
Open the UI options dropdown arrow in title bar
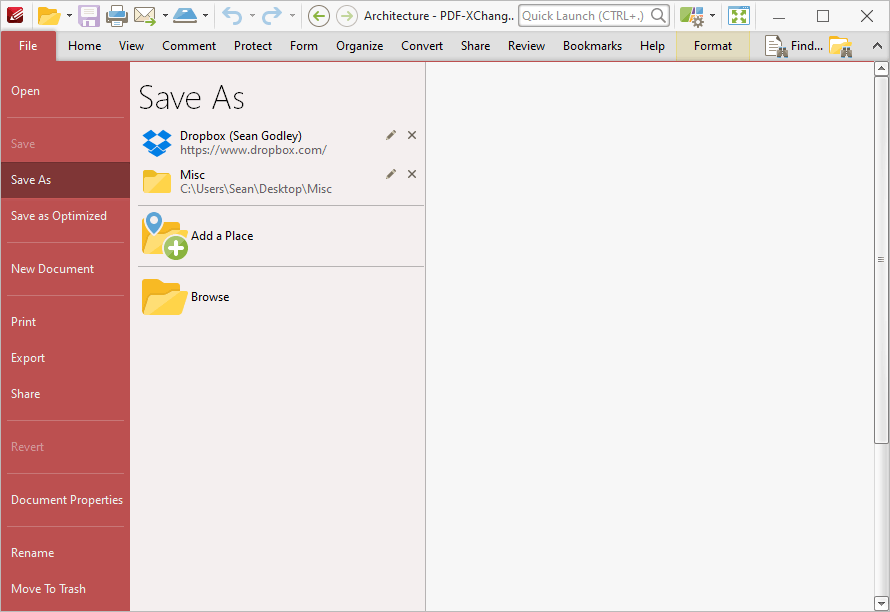tap(712, 16)
